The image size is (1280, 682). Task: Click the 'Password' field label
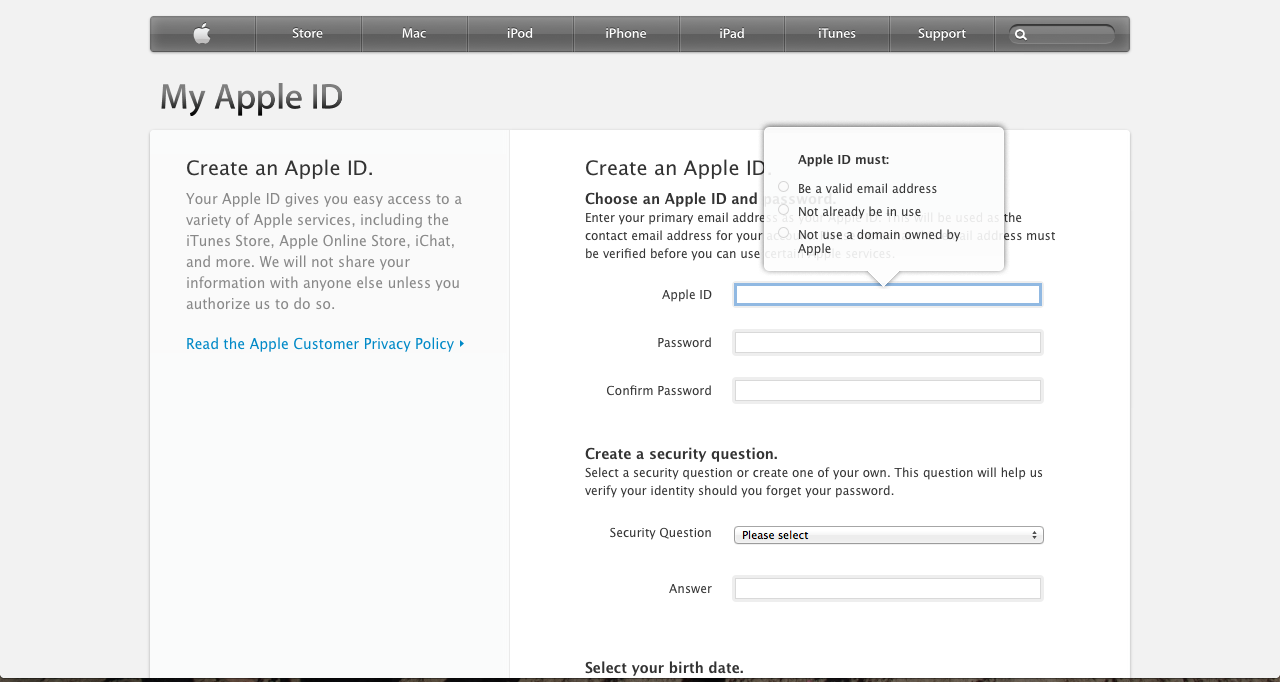coord(685,343)
